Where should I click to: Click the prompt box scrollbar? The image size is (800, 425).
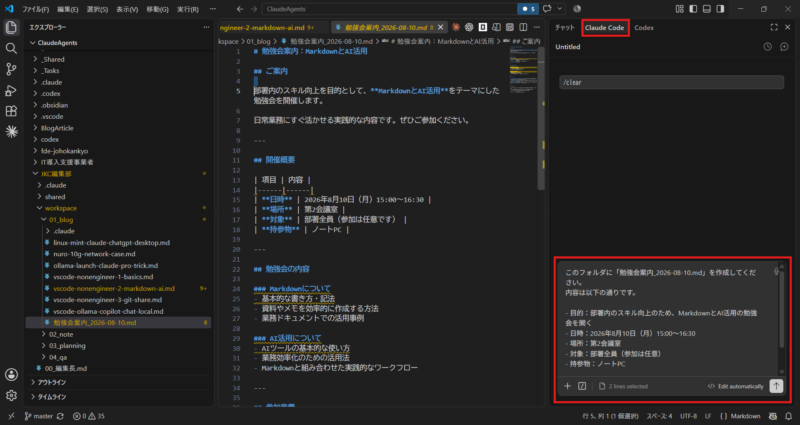782,309
